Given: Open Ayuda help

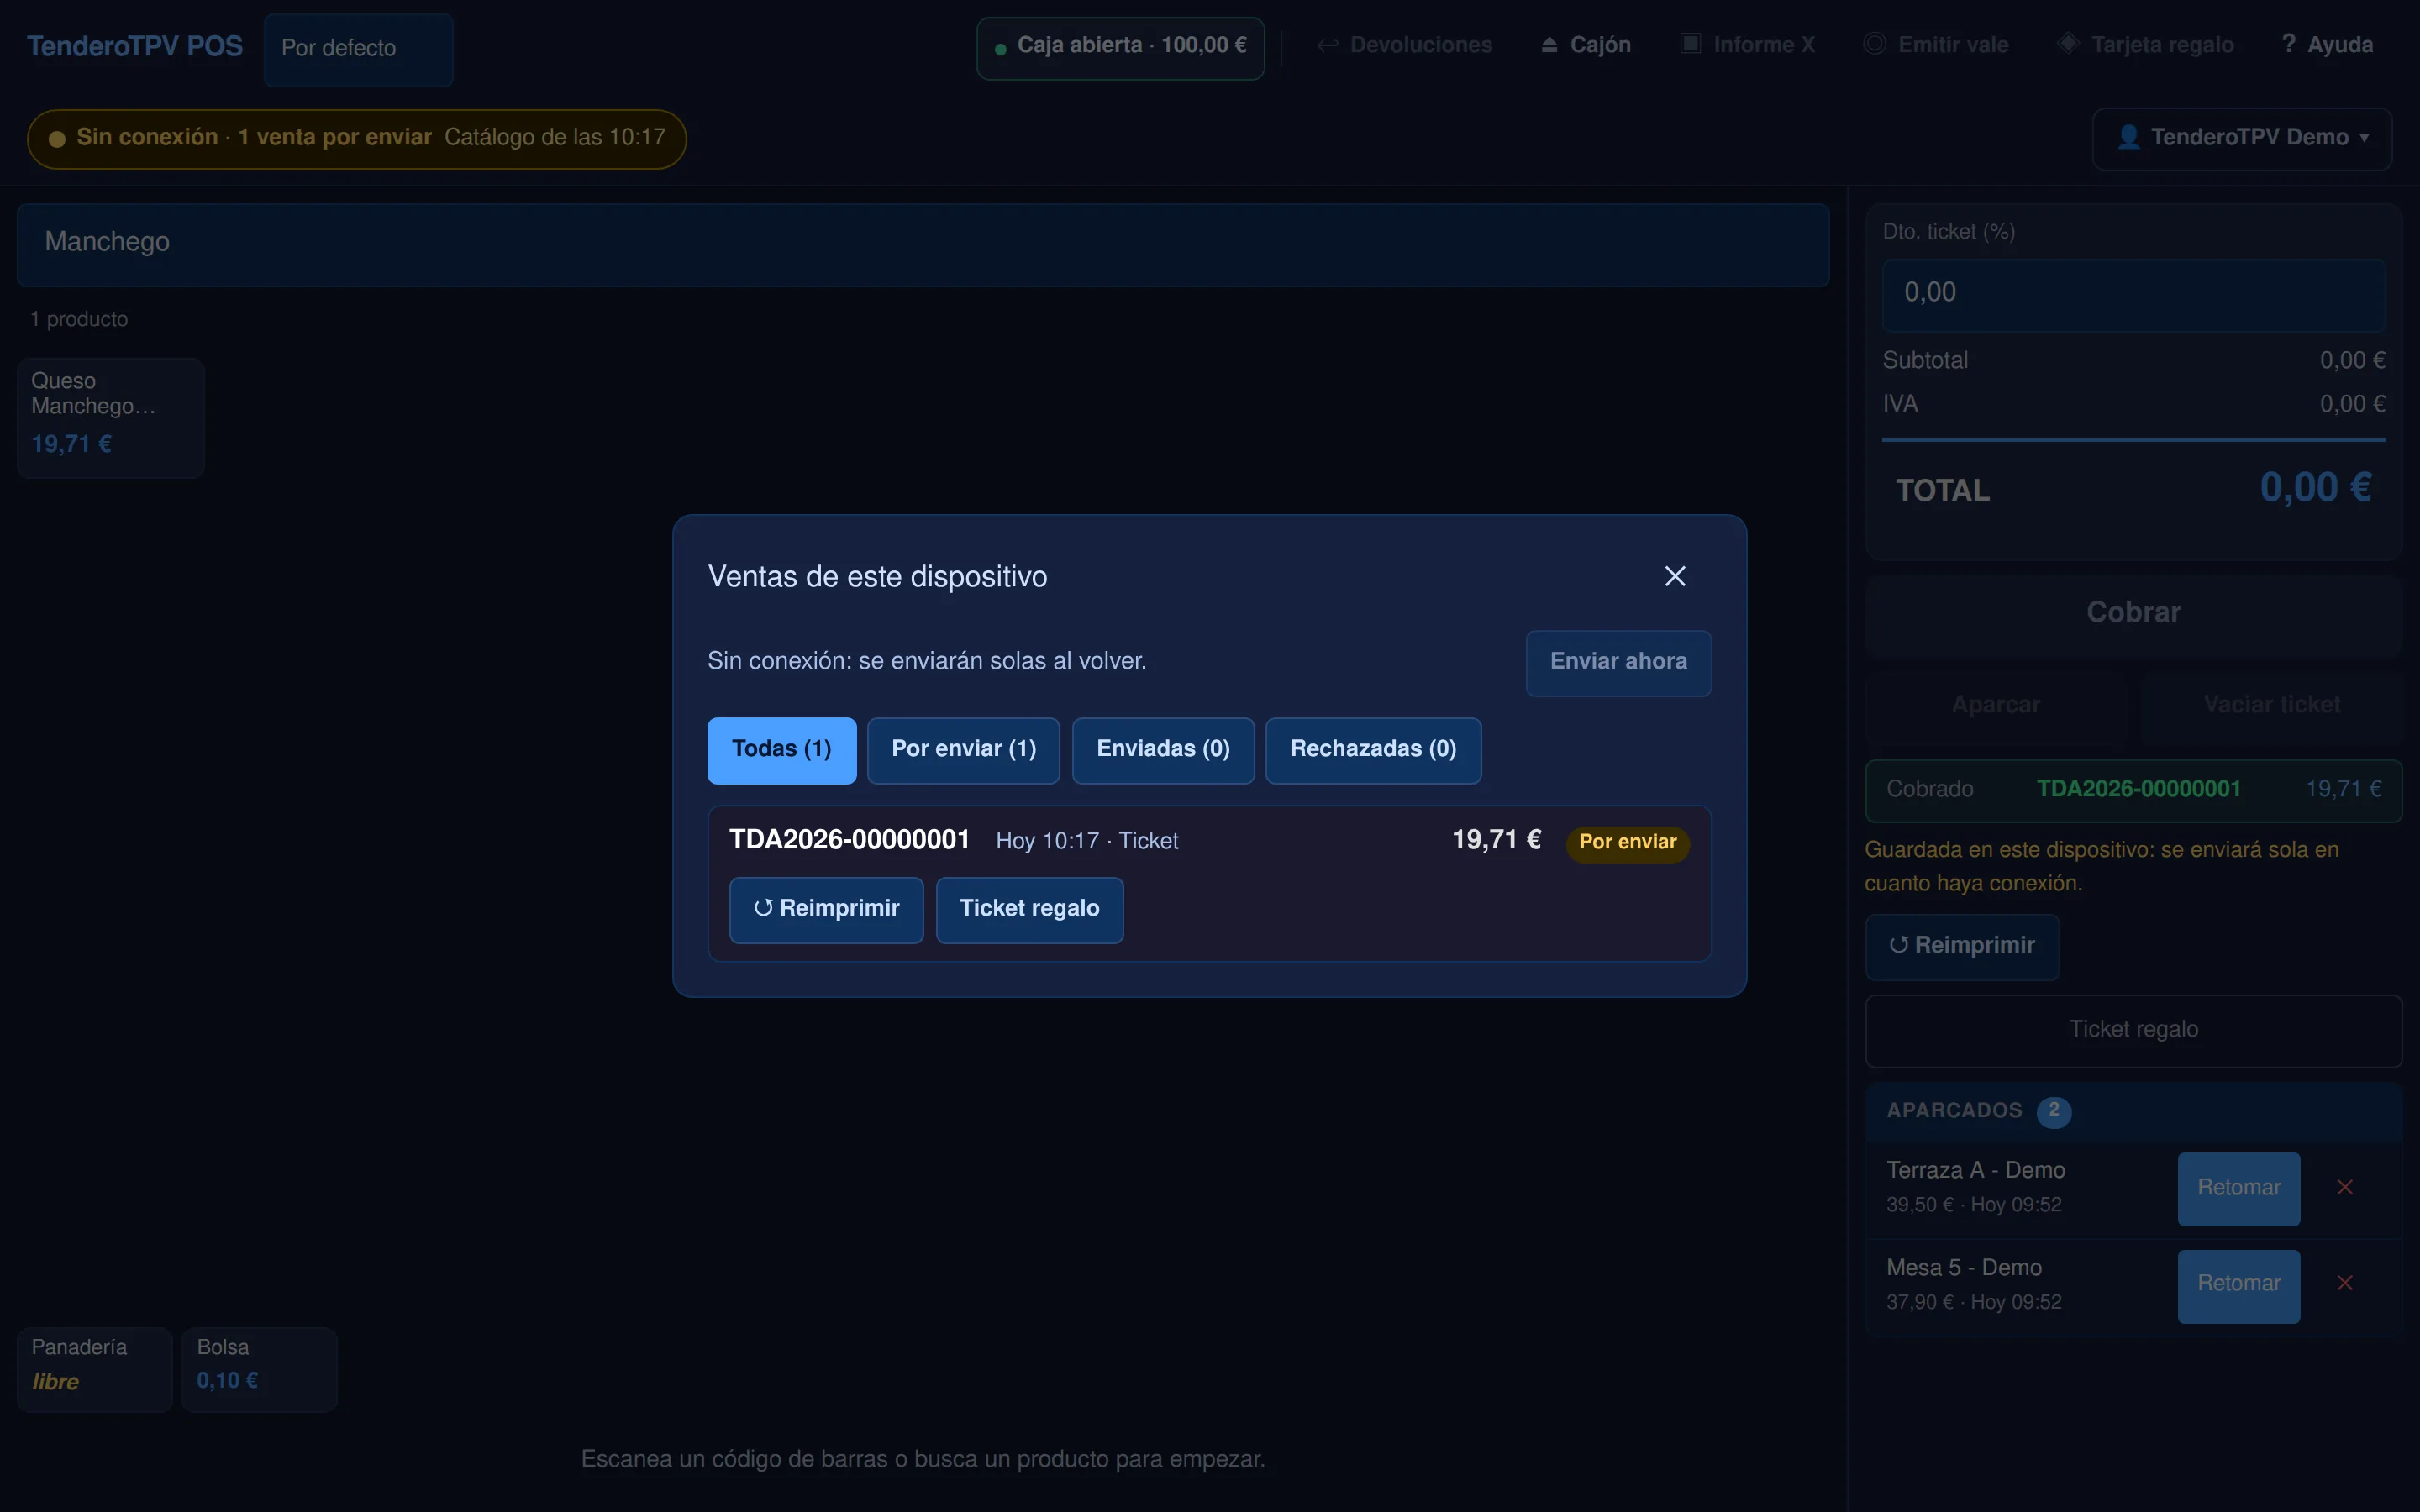Looking at the screenshot, I should click(x=2327, y=45).
